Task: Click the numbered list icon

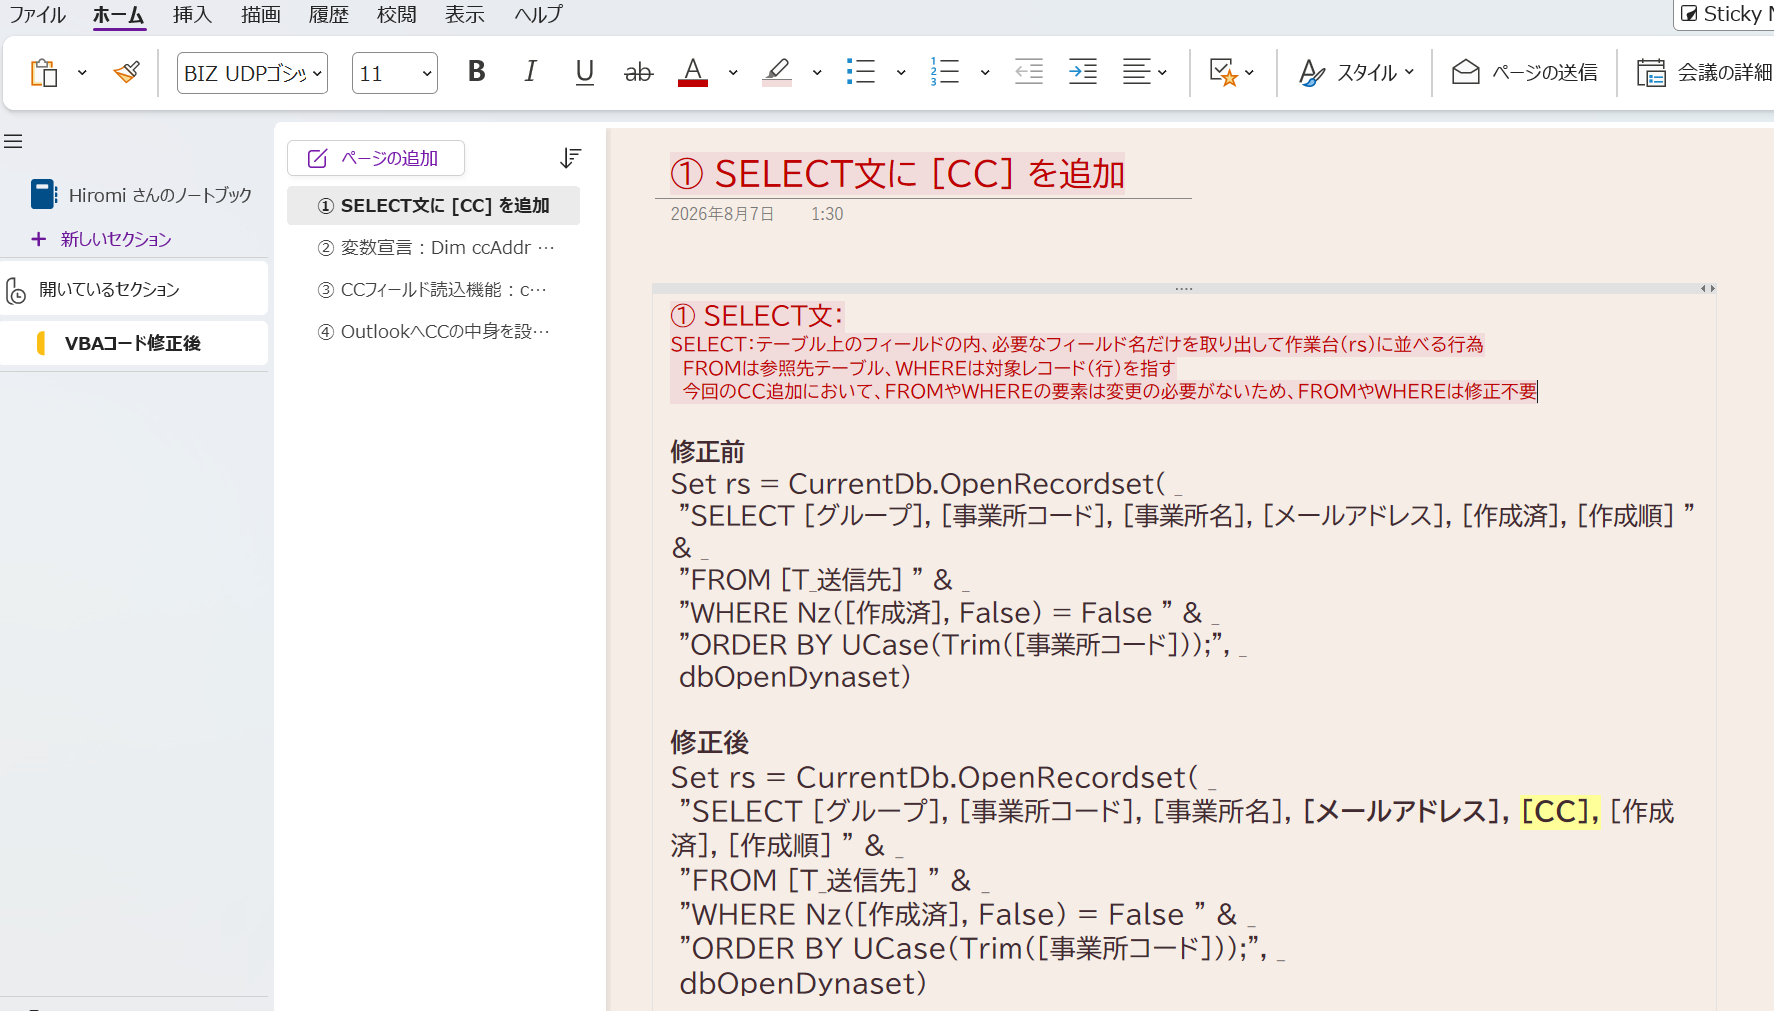Action: tap(945, 72)
